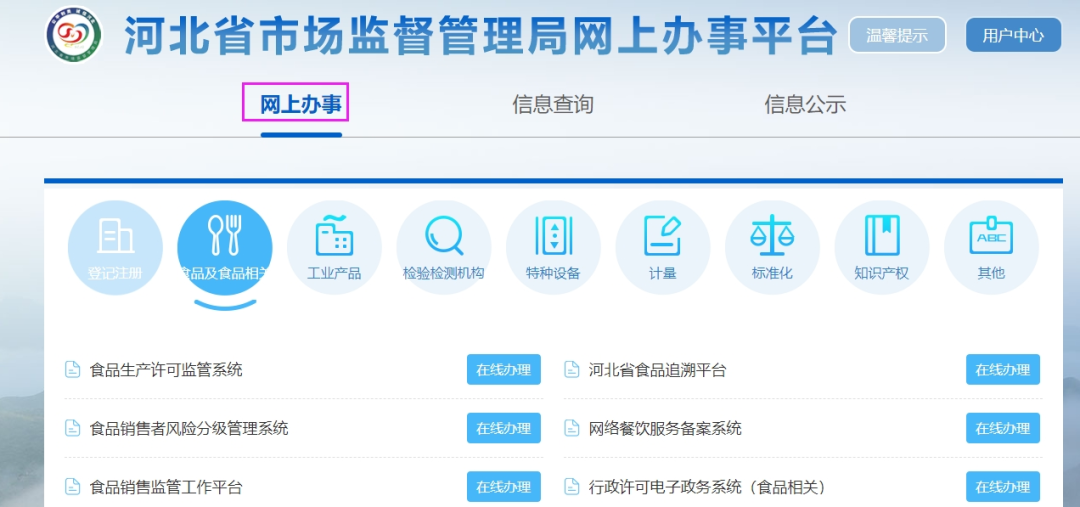Open the 信息公示 tab

pos(805,104)
